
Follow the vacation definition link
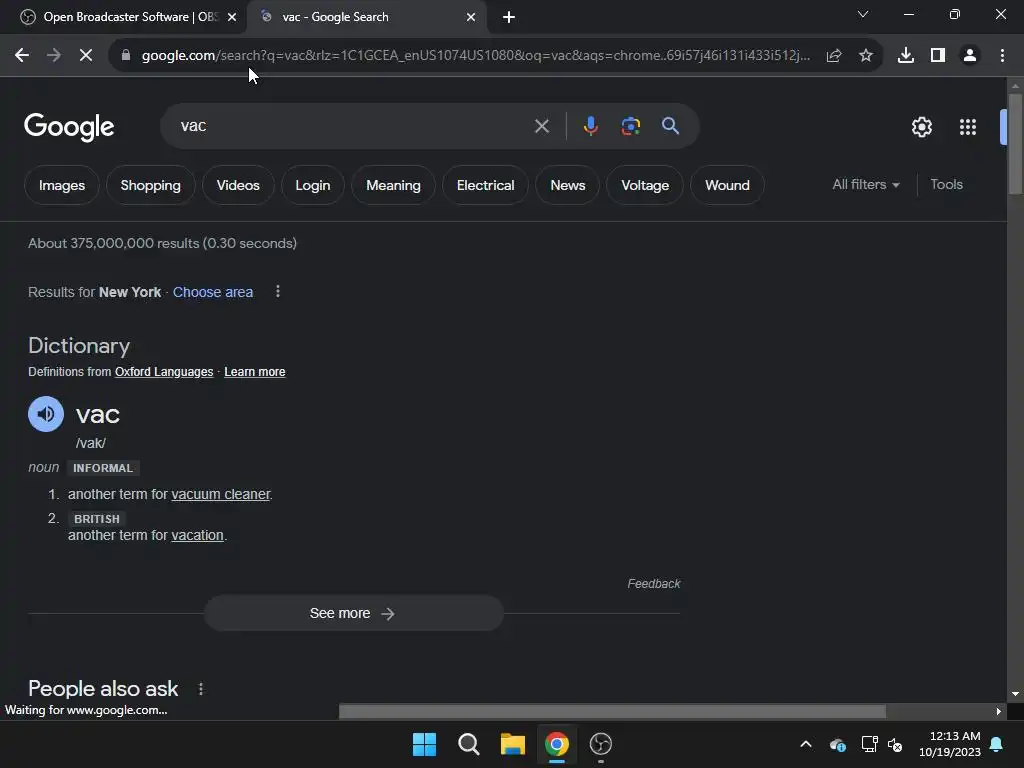click(197, 536)
